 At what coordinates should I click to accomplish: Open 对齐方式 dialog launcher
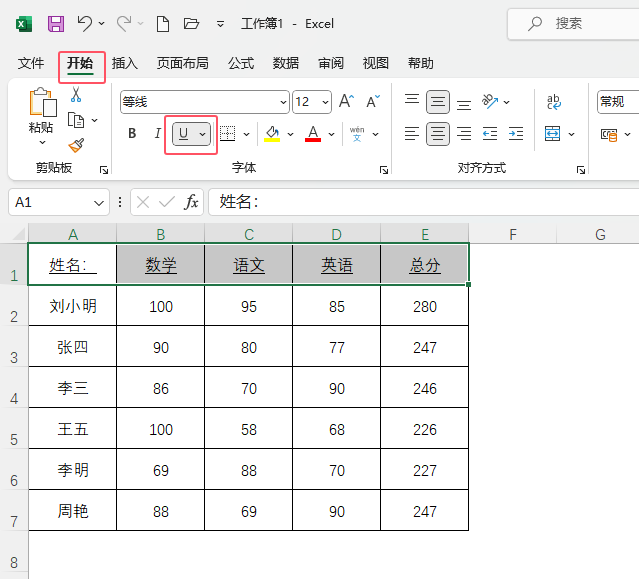tap(581, 170)
